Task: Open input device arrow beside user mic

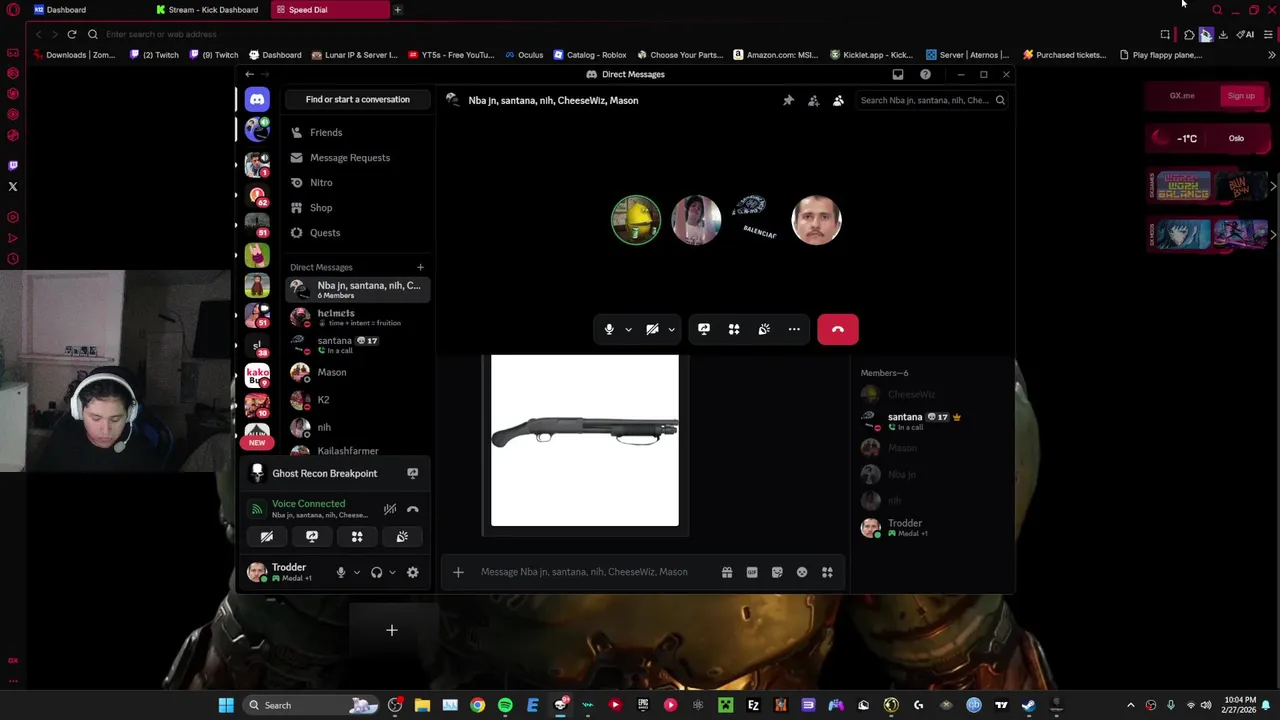Action: click(356, 572)
